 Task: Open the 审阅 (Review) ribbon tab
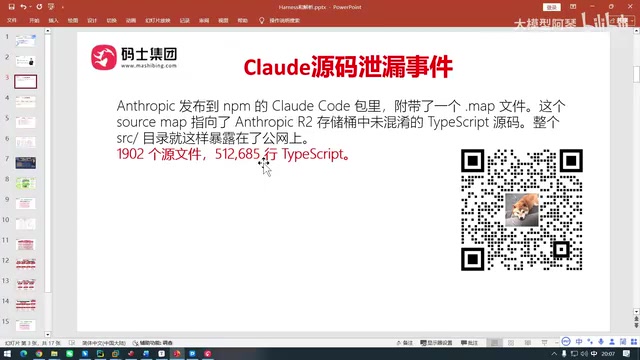click(x=204, y=20)
